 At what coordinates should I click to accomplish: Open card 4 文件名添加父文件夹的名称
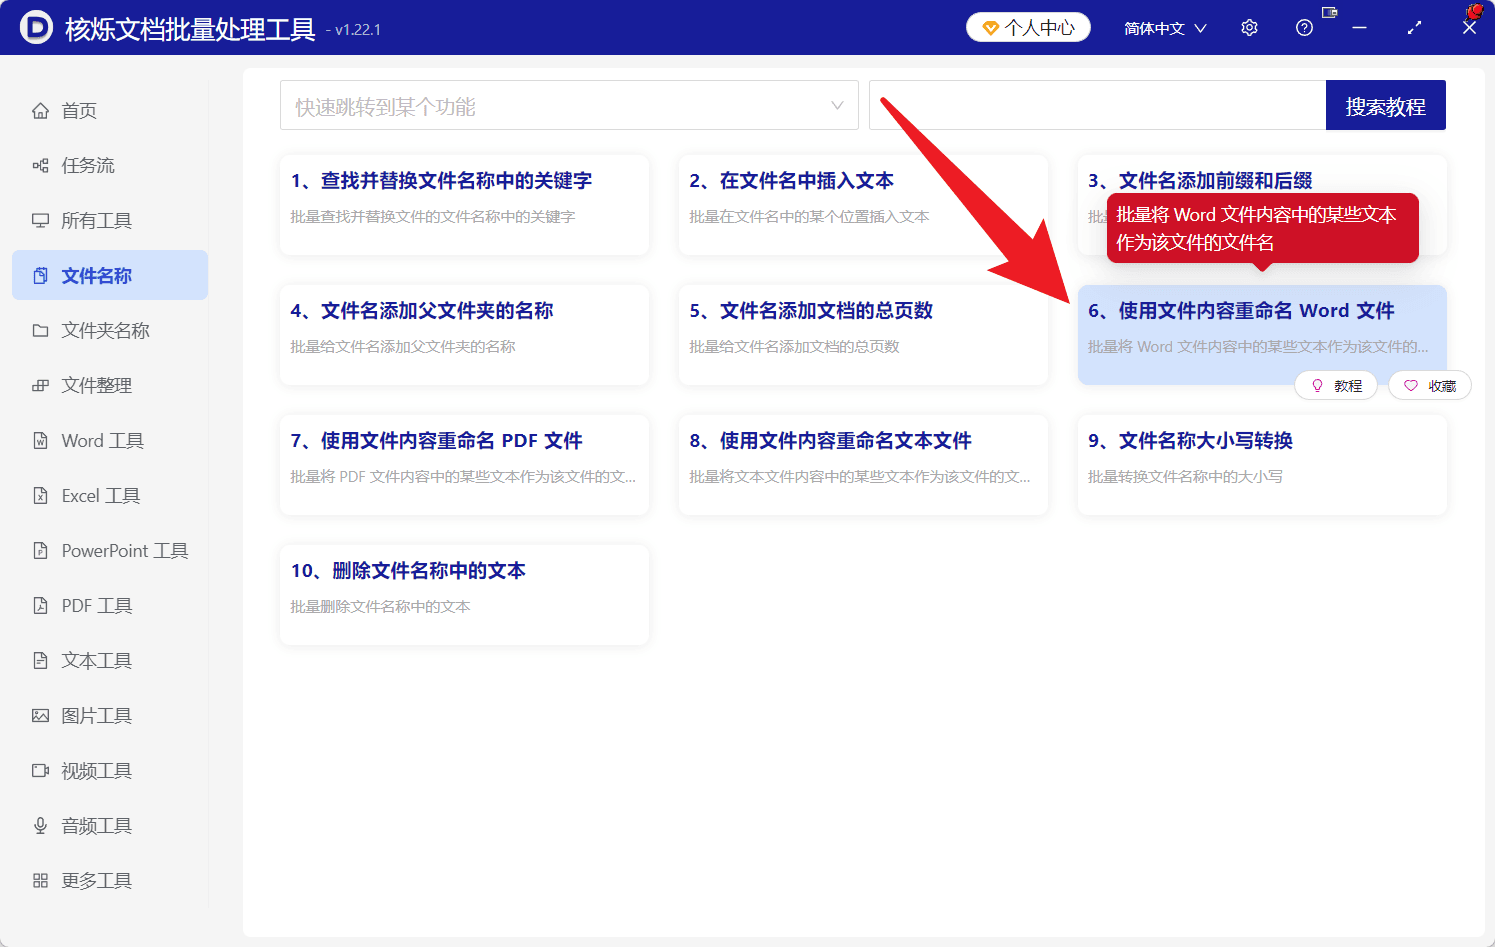click(464, 335)
